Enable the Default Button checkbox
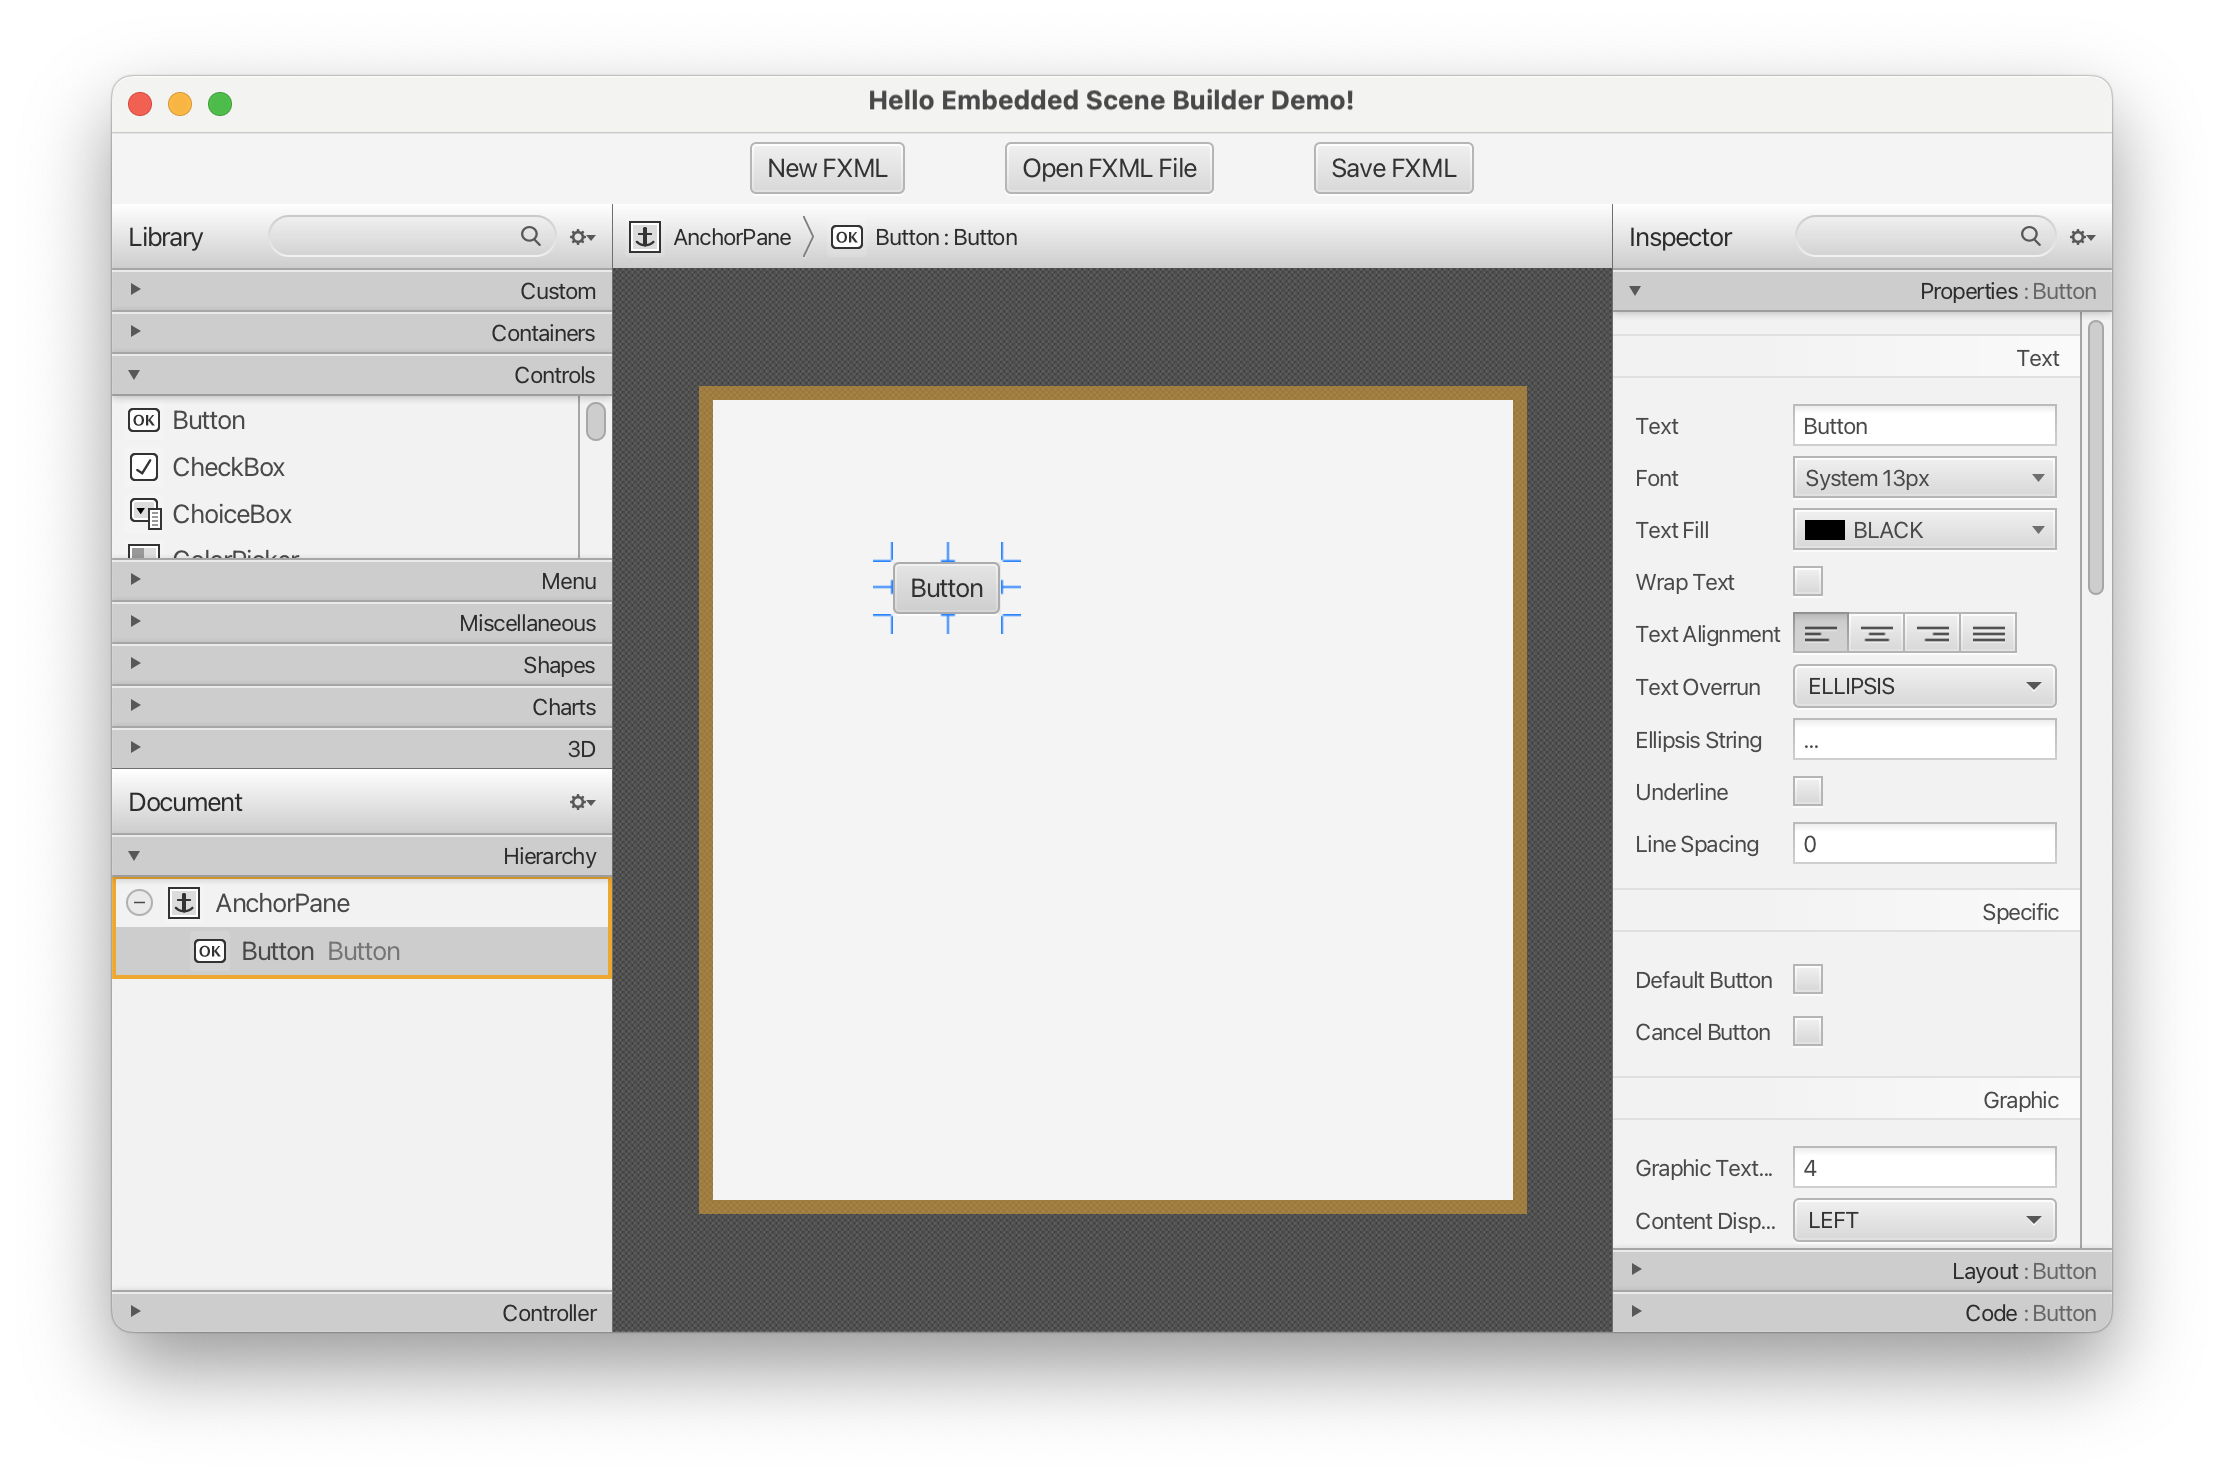The image size is (2224, 1480). click(x=1808, y=978)
